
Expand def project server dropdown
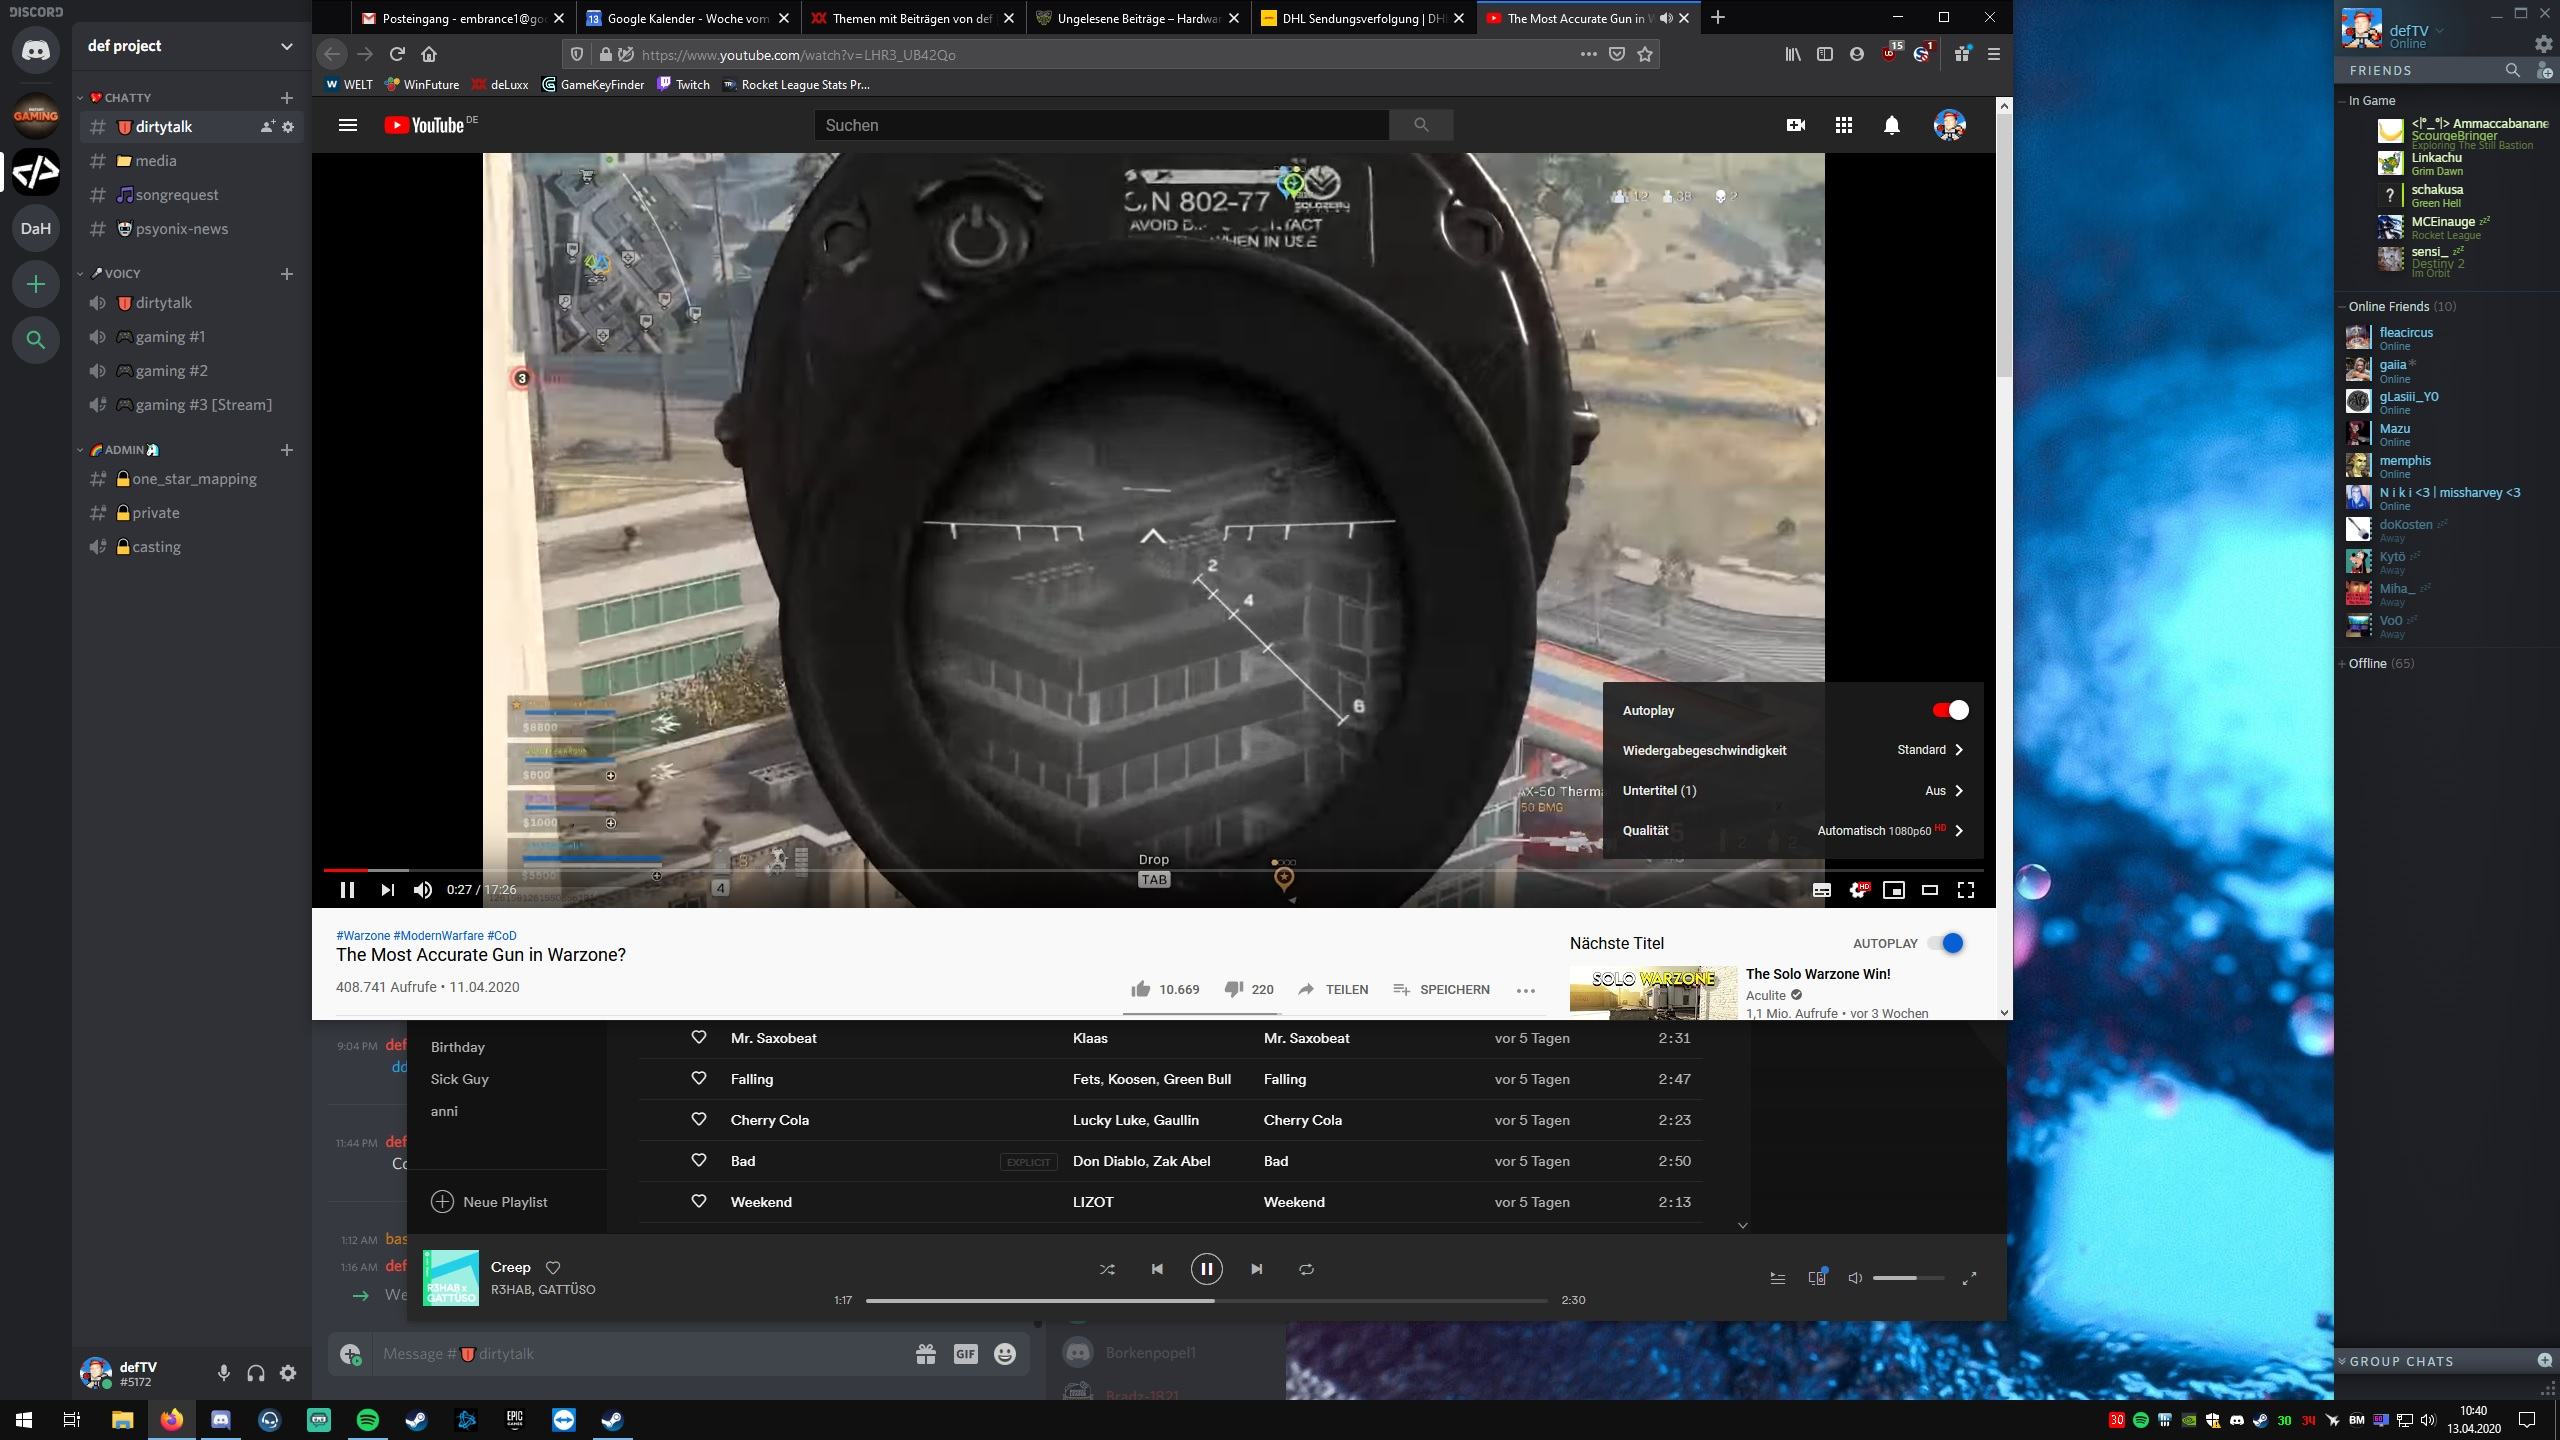point(287,46)
